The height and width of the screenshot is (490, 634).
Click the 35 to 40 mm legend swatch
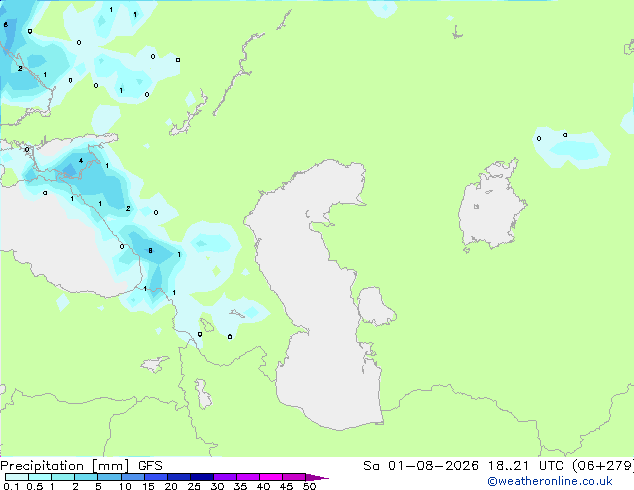pyautogui.click(x=247, y=477)
